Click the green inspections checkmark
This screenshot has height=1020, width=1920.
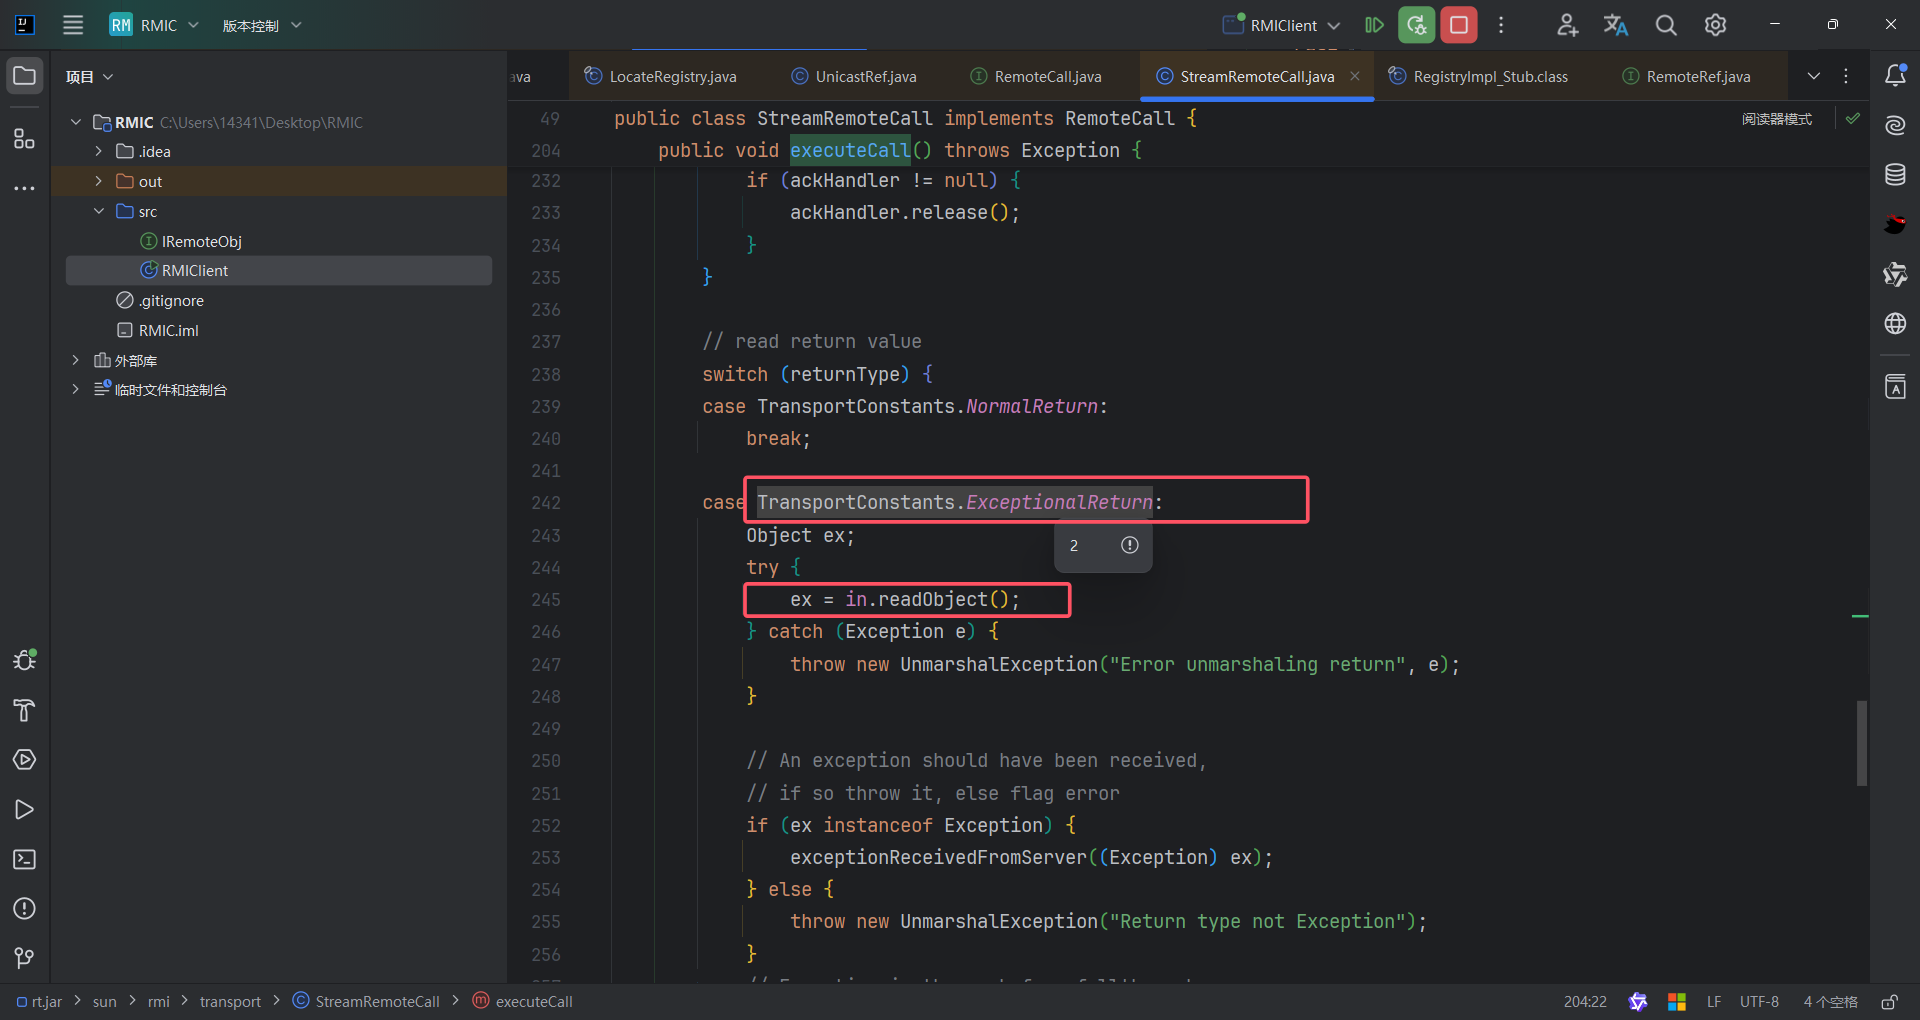click(1853, 118)
